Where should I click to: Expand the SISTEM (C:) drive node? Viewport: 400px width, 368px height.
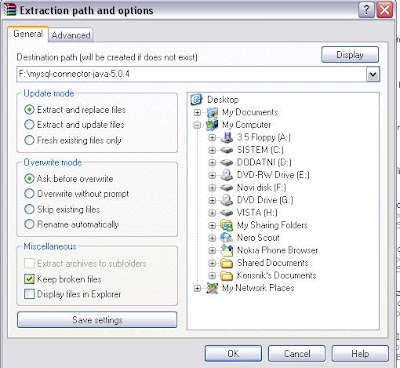coord(212,150)
